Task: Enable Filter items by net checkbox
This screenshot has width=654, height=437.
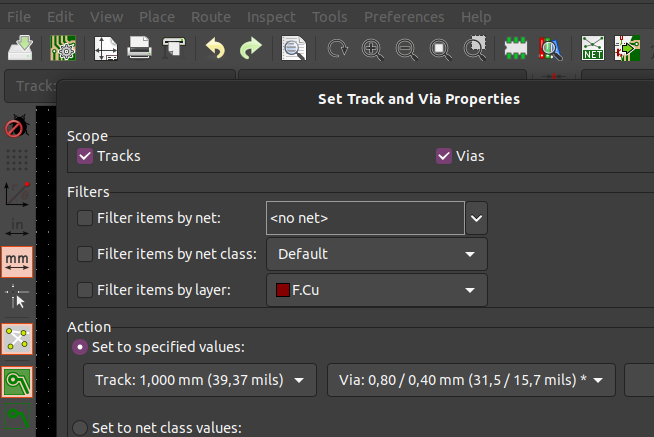Action: coord(85,218)
